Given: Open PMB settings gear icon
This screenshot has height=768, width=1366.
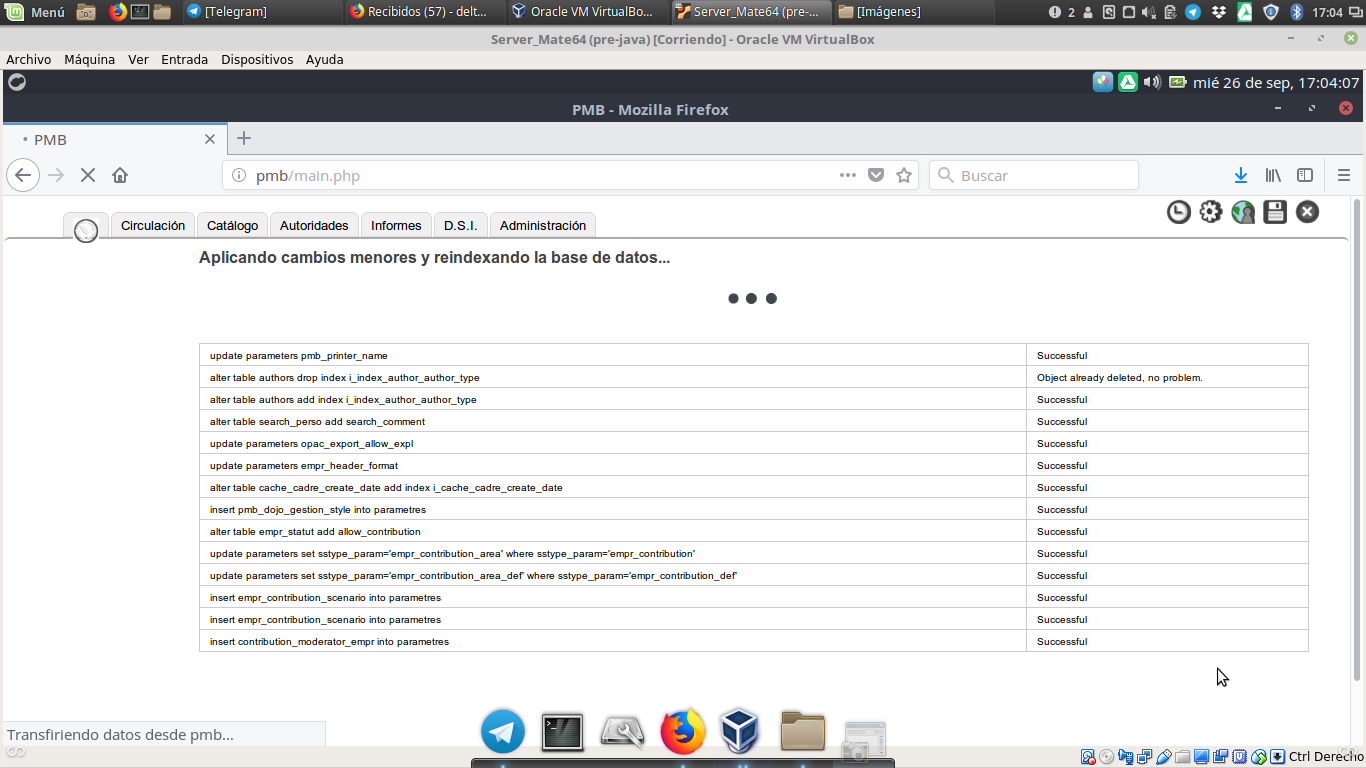Looking at the screenshot, I should click(x=1211, y=212).
